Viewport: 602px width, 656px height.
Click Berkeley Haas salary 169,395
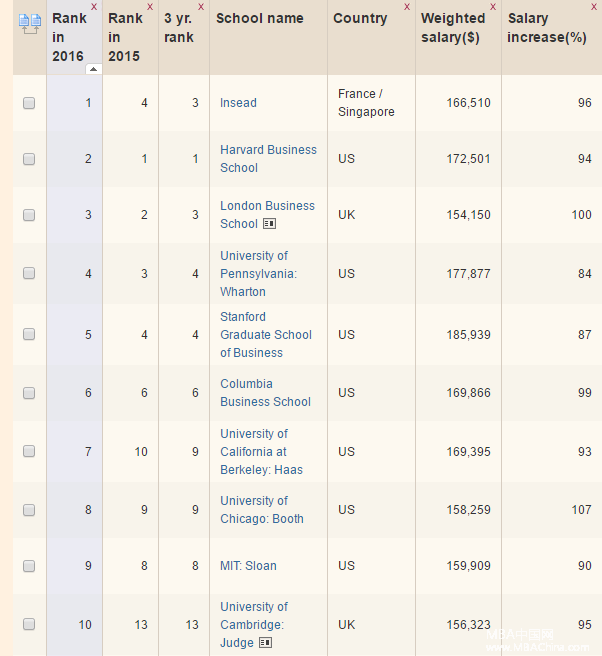coord(468,452)
